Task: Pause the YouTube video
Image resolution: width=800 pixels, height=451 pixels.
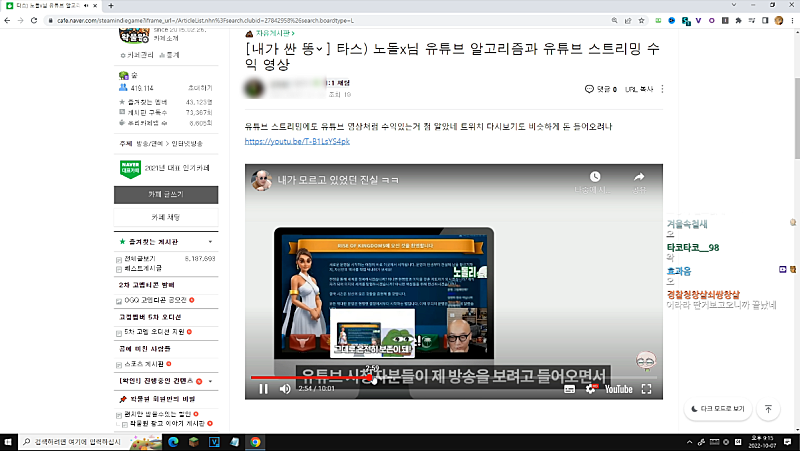Action: coord(263,389)
